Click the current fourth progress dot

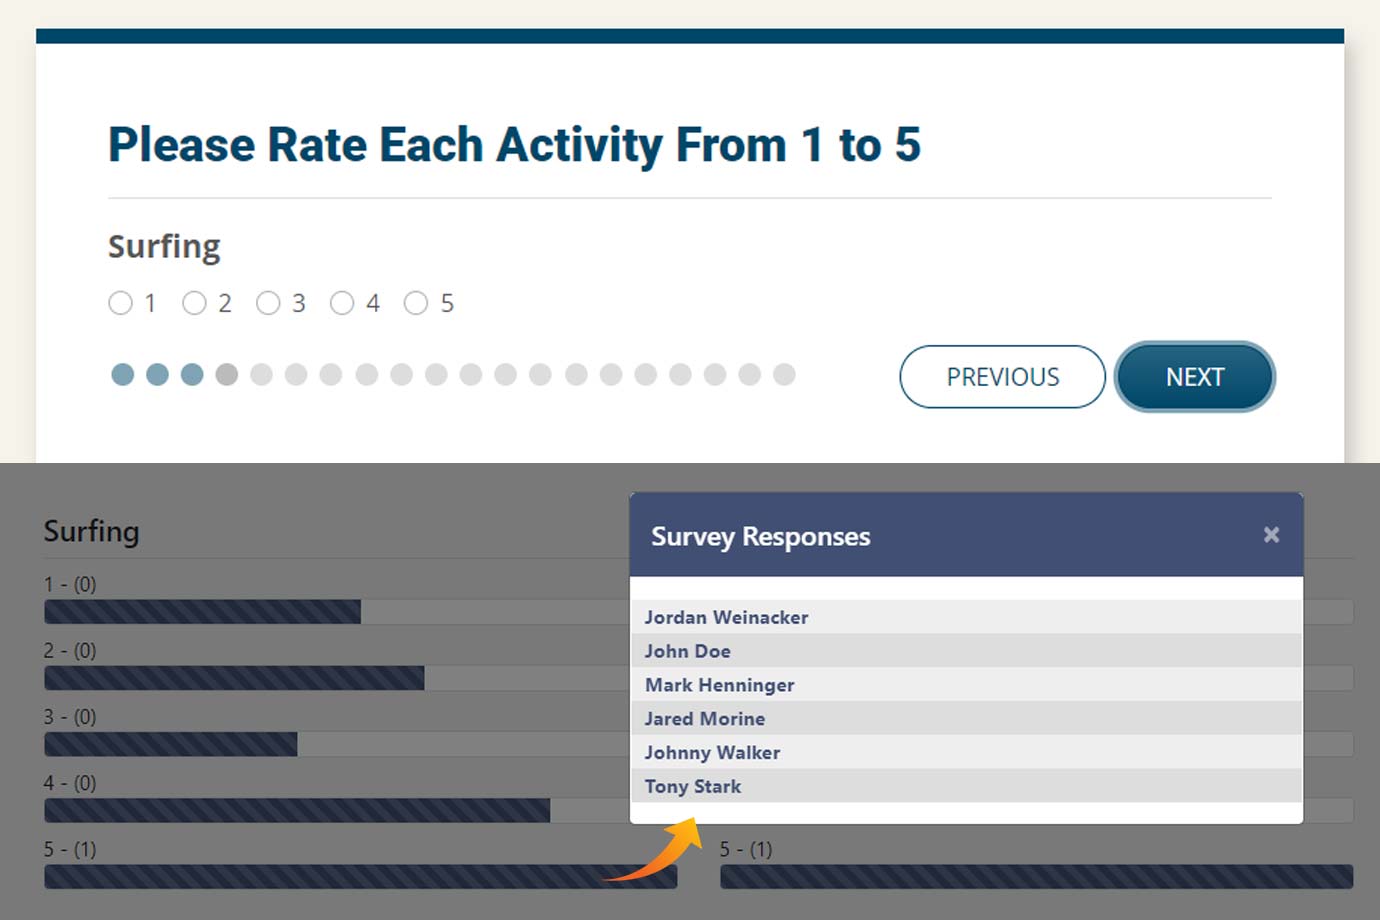tap(227, 375)
